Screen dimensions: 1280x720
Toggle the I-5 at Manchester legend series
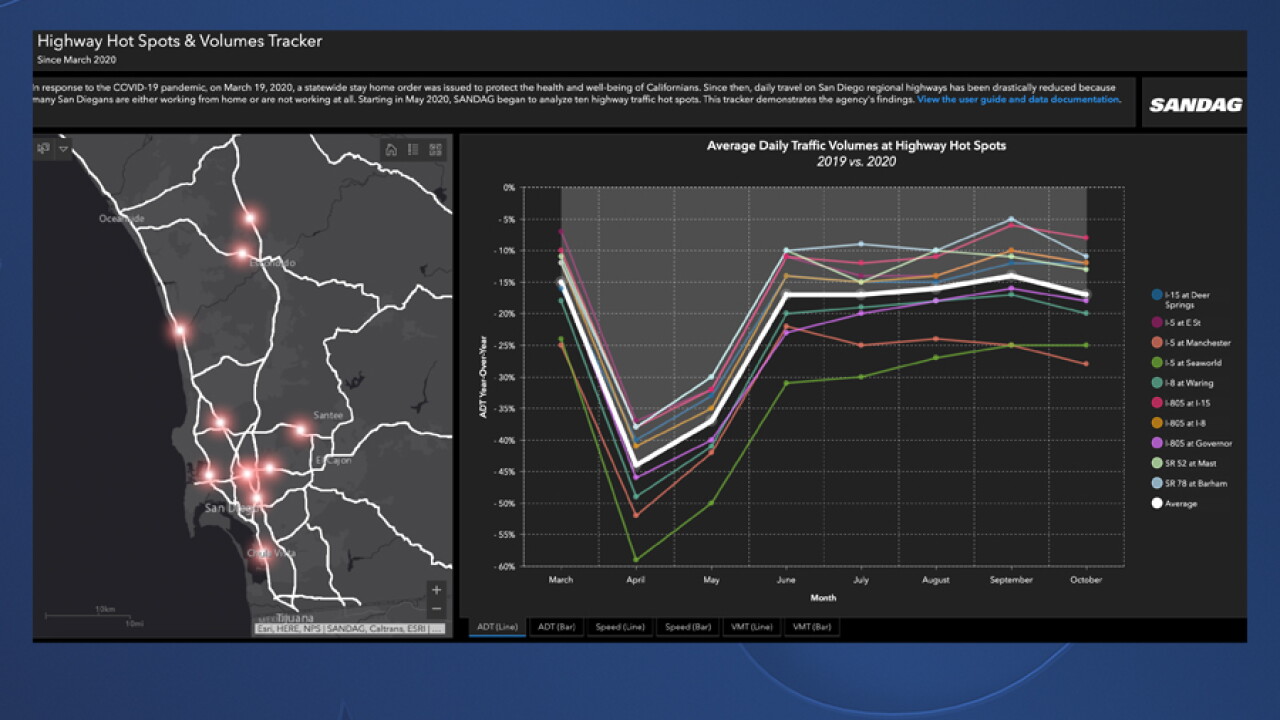(x=1191, y=343)
